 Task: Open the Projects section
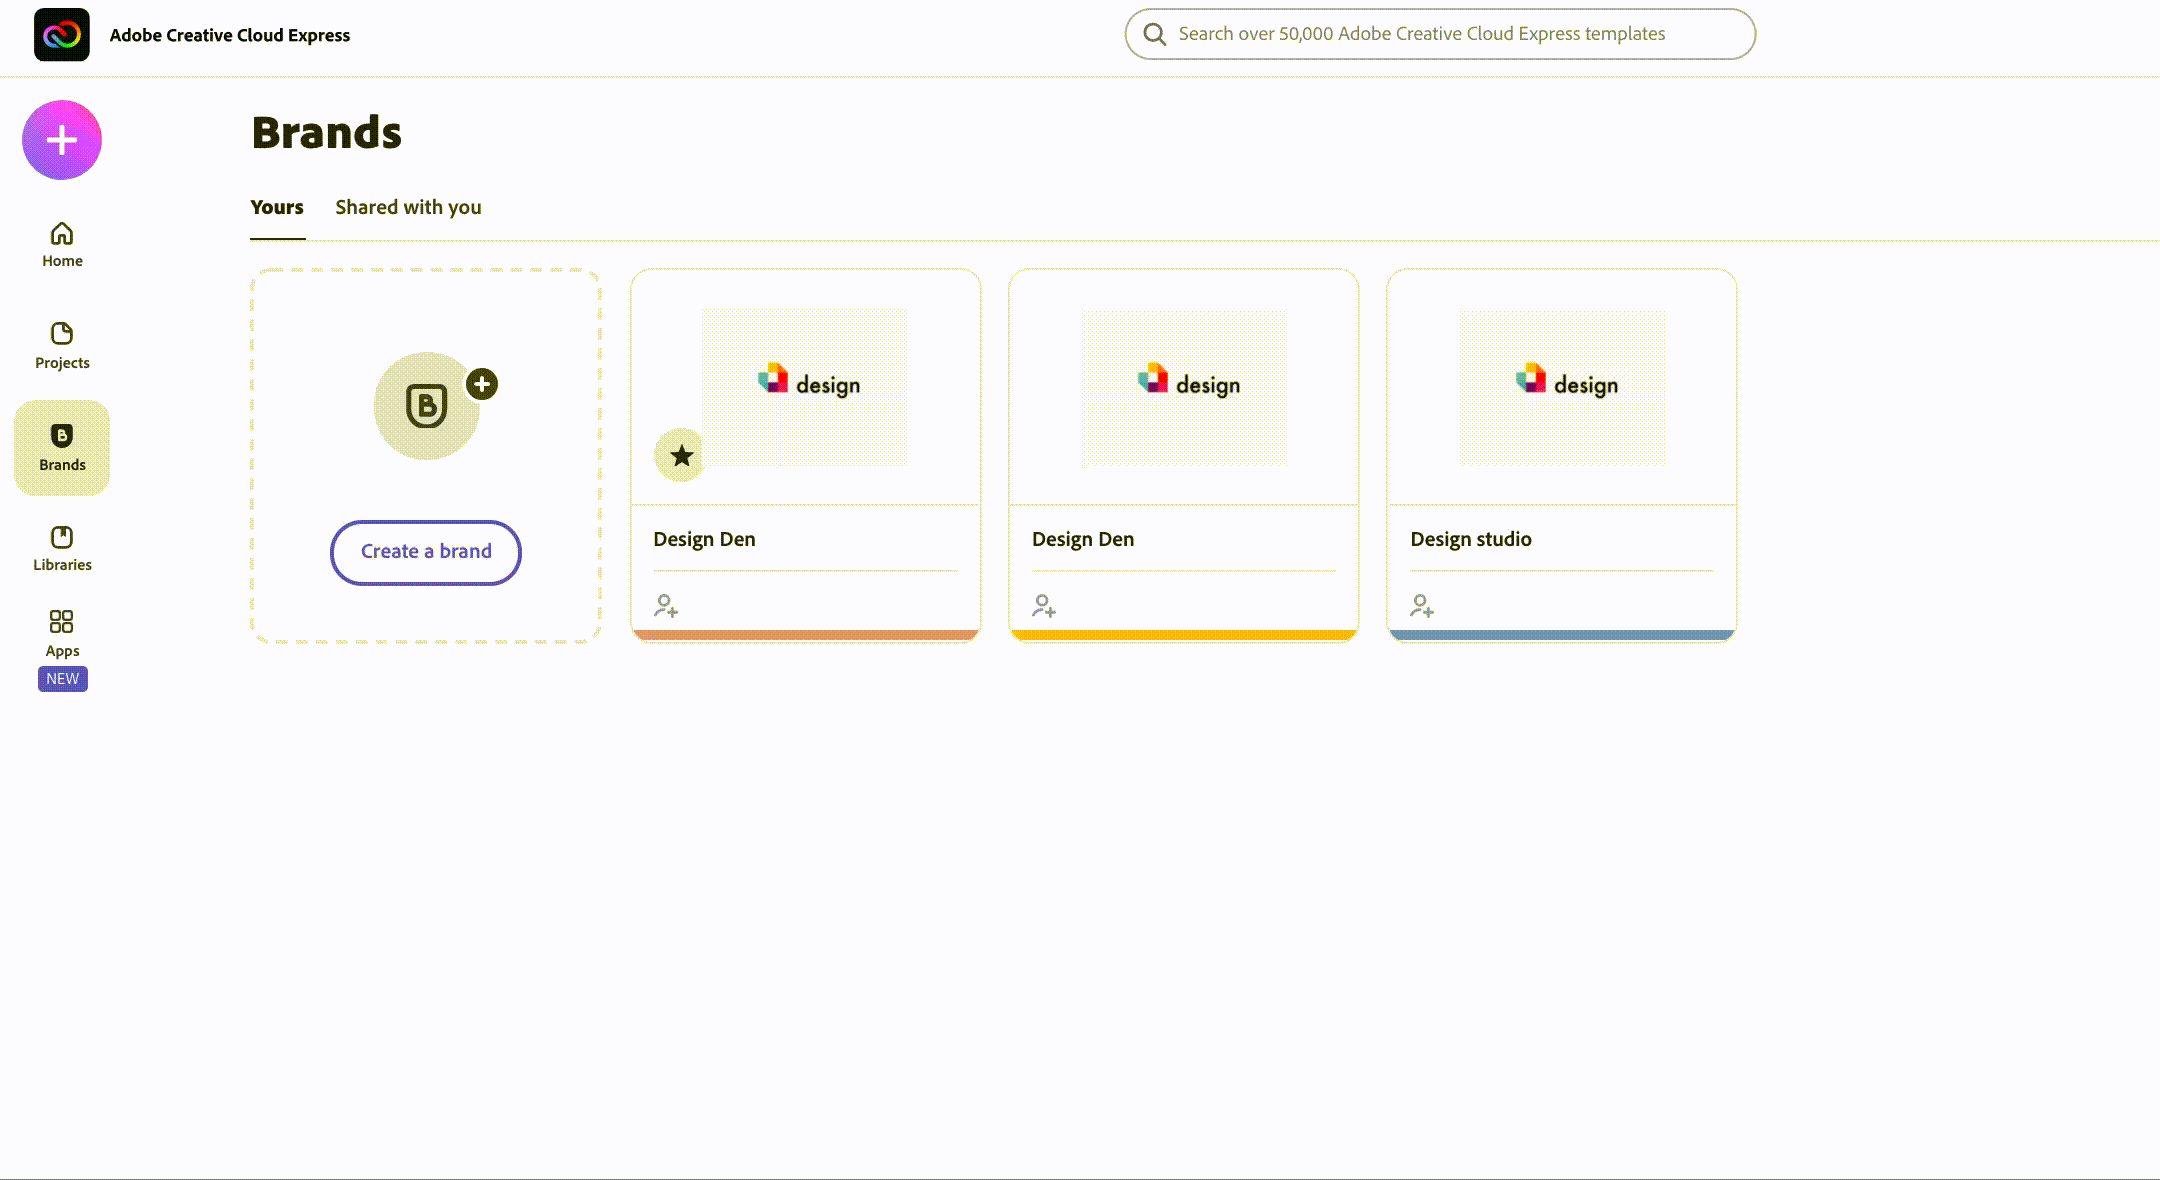click(61, 344)
